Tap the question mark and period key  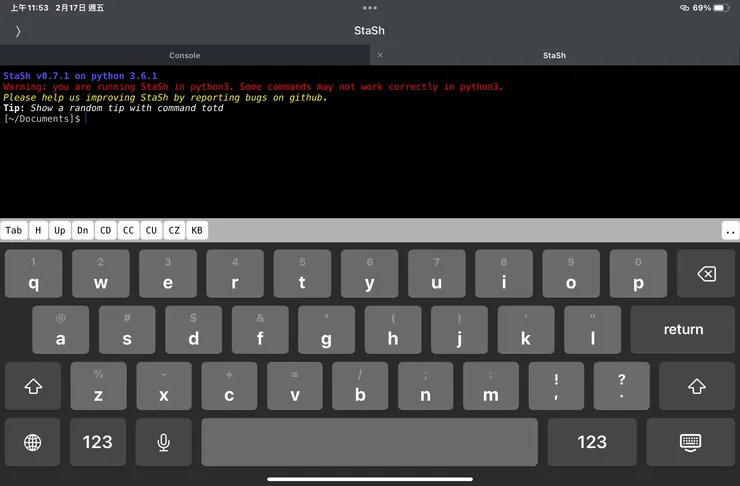(x=622, y=386)
